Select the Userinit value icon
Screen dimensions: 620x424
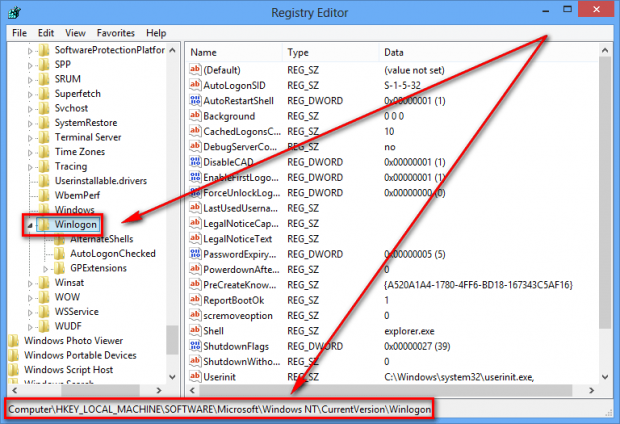click(195, 377)
